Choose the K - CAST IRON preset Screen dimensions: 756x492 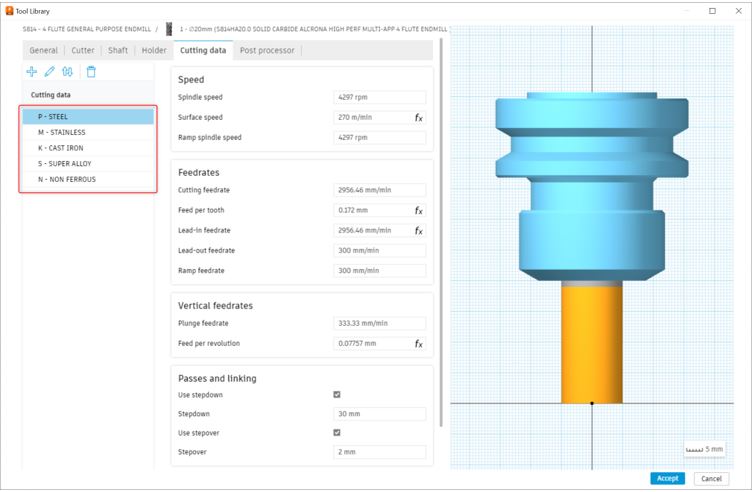coord(88,148)
